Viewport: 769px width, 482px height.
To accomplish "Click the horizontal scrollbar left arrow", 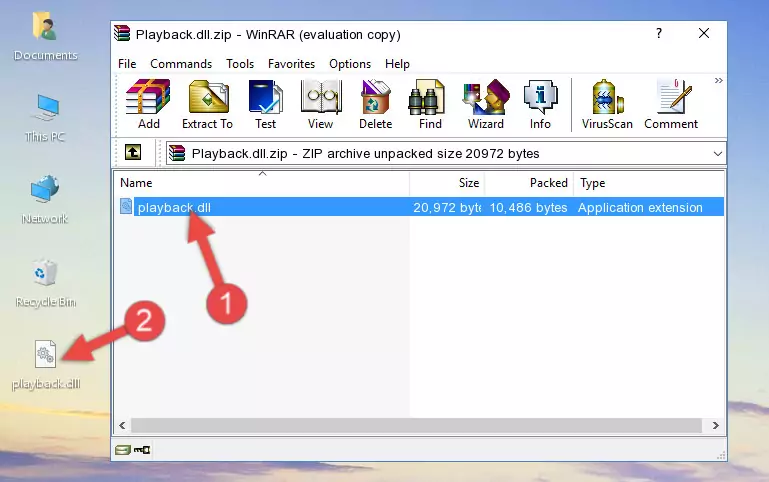I will click(x=123, y=425).
